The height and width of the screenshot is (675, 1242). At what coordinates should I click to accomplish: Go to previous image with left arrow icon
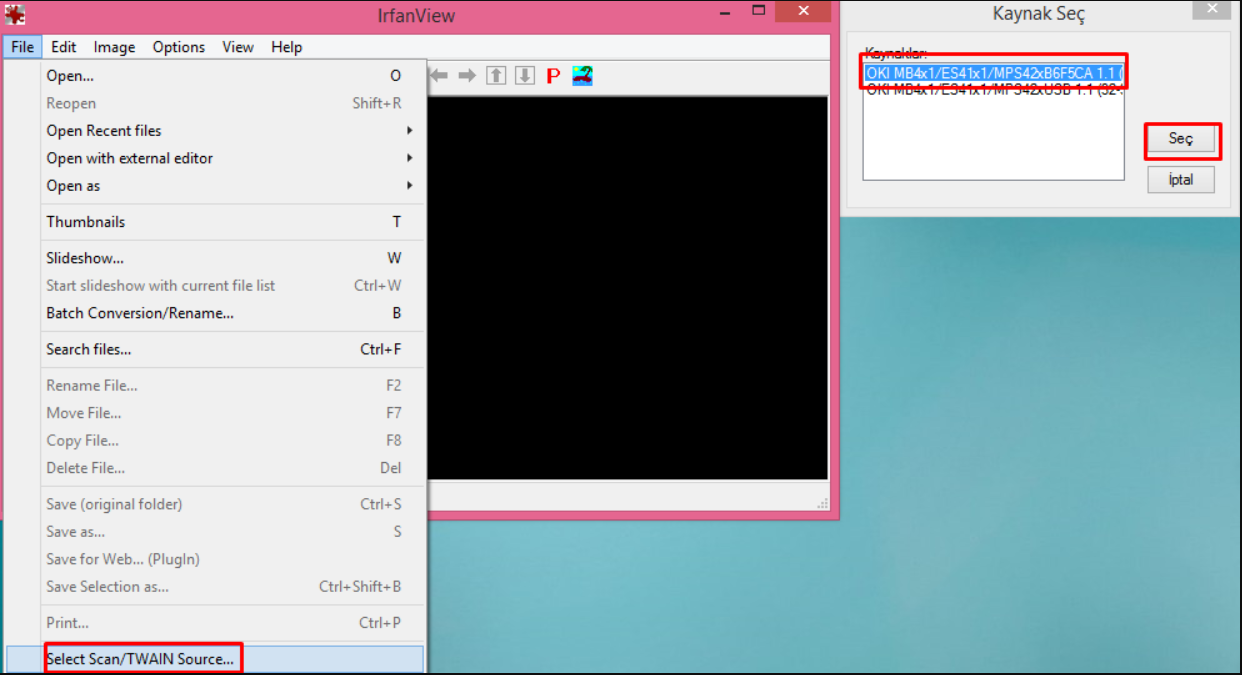[x=439, y=76]
